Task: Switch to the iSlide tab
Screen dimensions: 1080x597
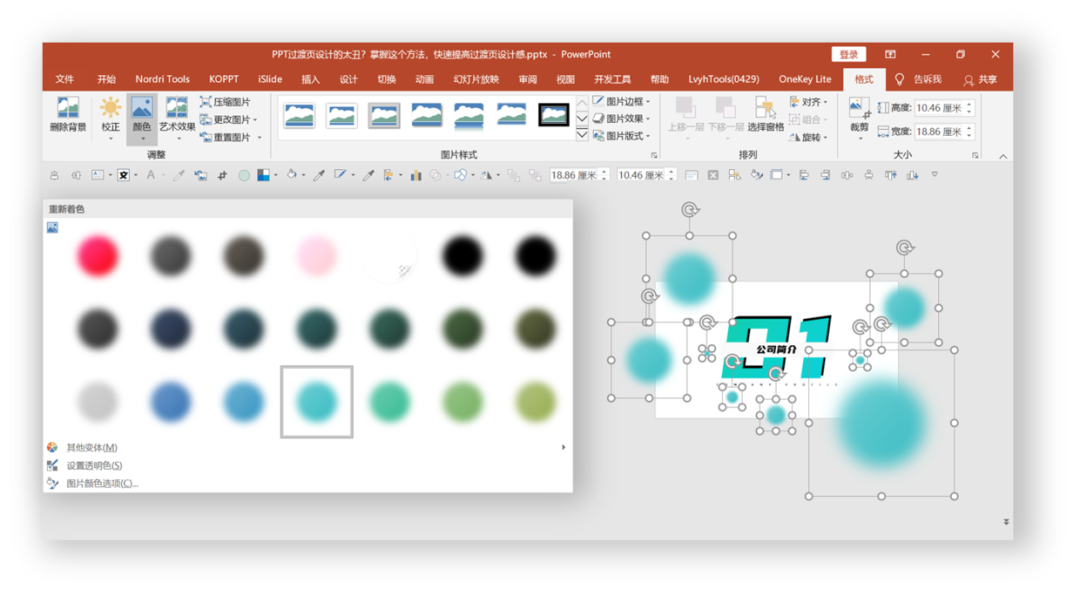Action: (x=270, y=79)
